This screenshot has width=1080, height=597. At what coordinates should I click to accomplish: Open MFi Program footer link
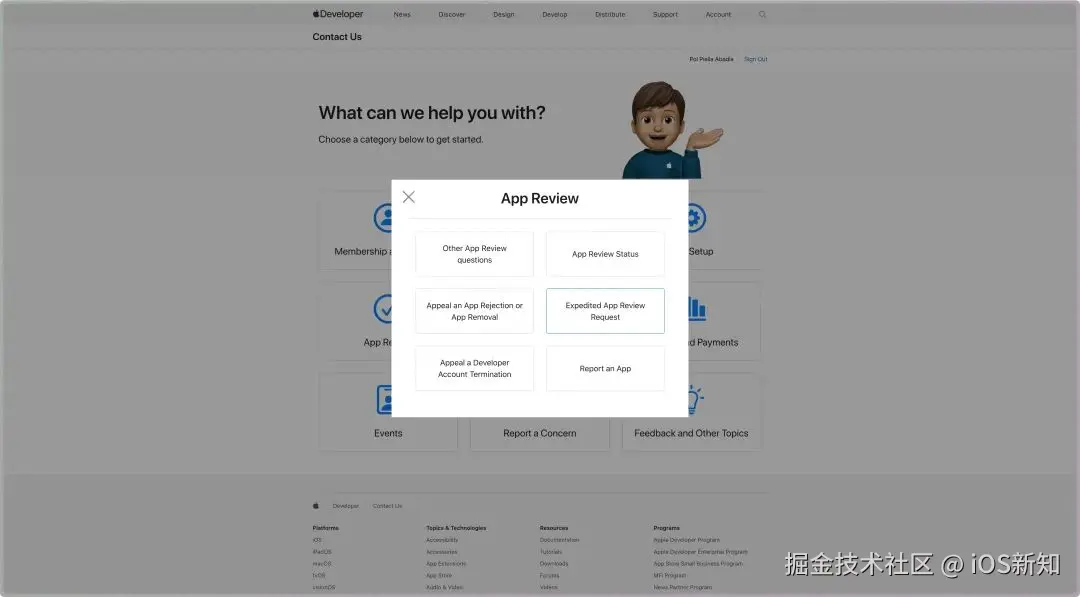coord(669,575)
